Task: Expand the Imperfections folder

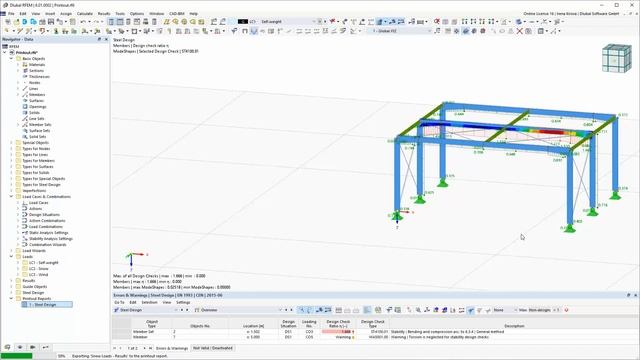Action: tap(11, 191)
